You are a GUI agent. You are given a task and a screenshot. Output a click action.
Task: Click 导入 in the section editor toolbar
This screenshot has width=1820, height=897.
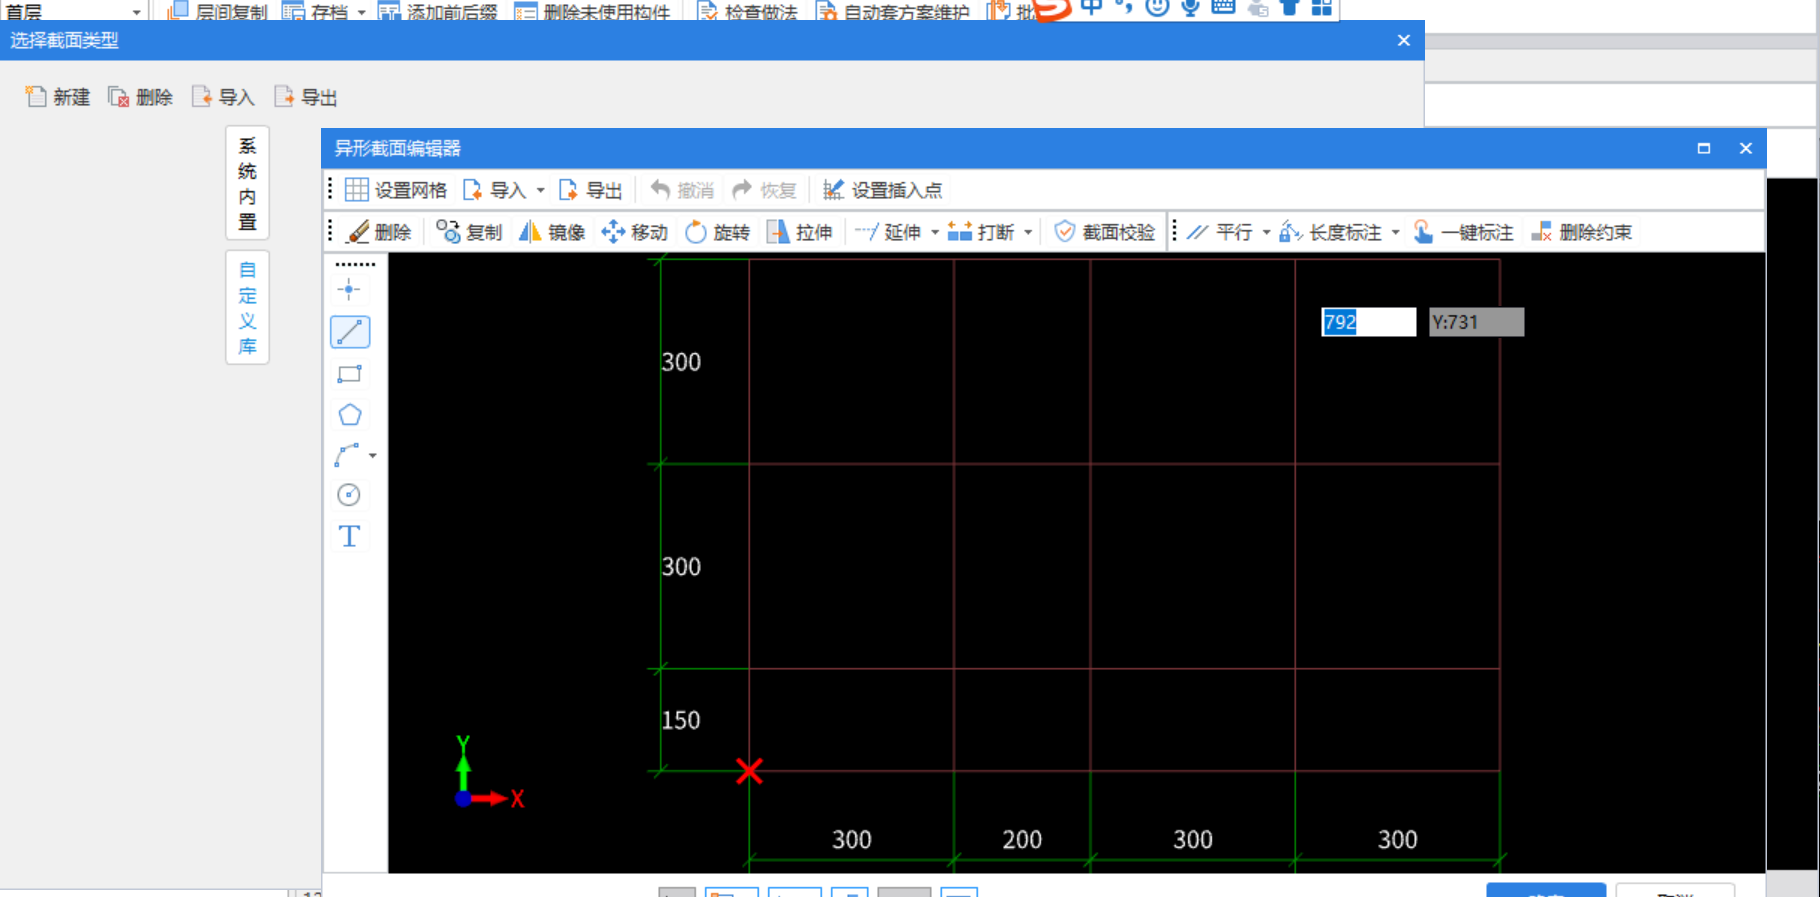click(495, 190)
